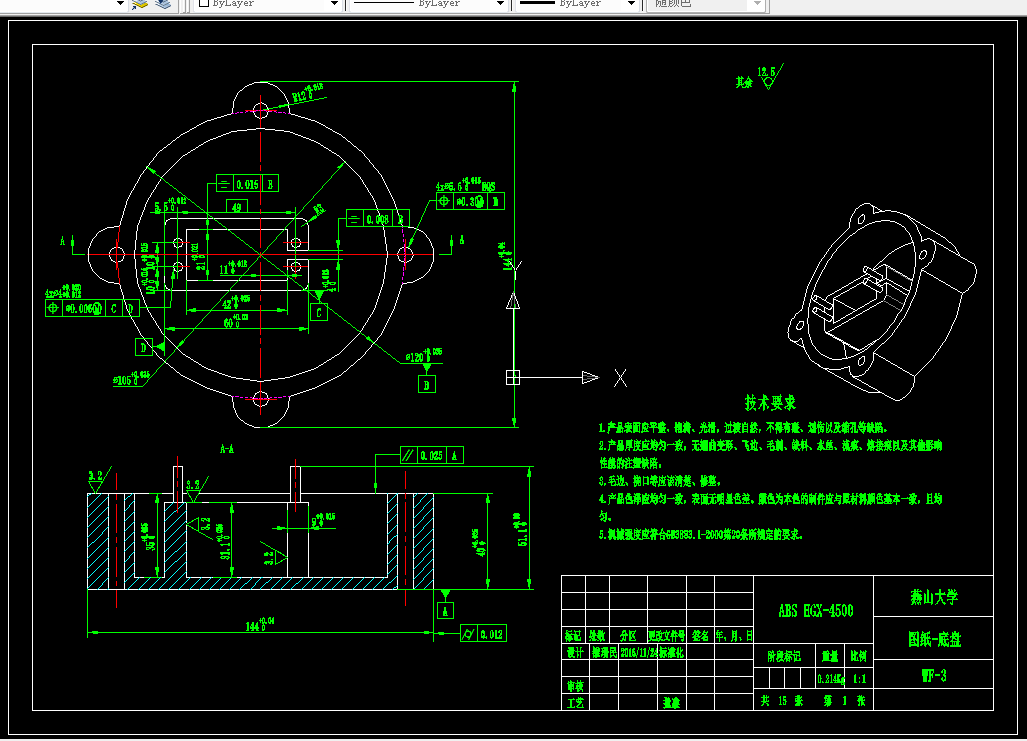The image size is (1027, 741).
Task: Click the make object's layer current icon
Action: pyautogui.click(x=140, y=4)
